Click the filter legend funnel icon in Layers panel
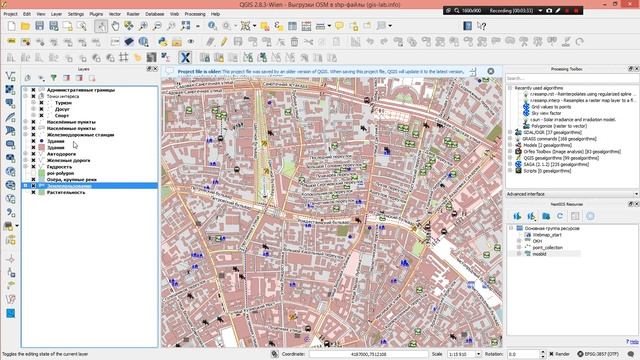The image size is (640, 360). [53, 78]
